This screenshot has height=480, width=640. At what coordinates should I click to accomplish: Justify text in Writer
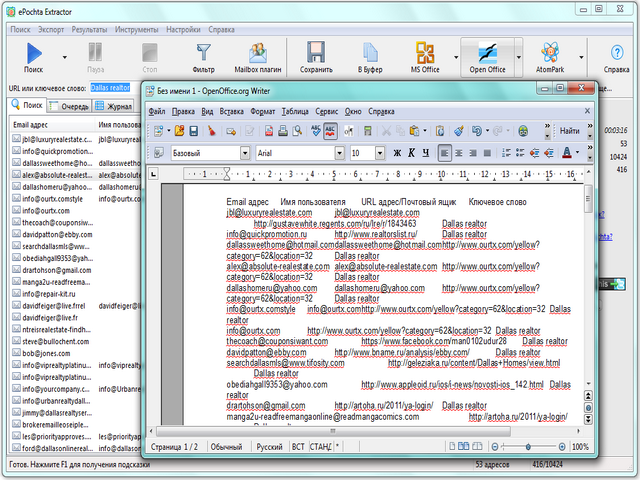[x=487, y=153]
